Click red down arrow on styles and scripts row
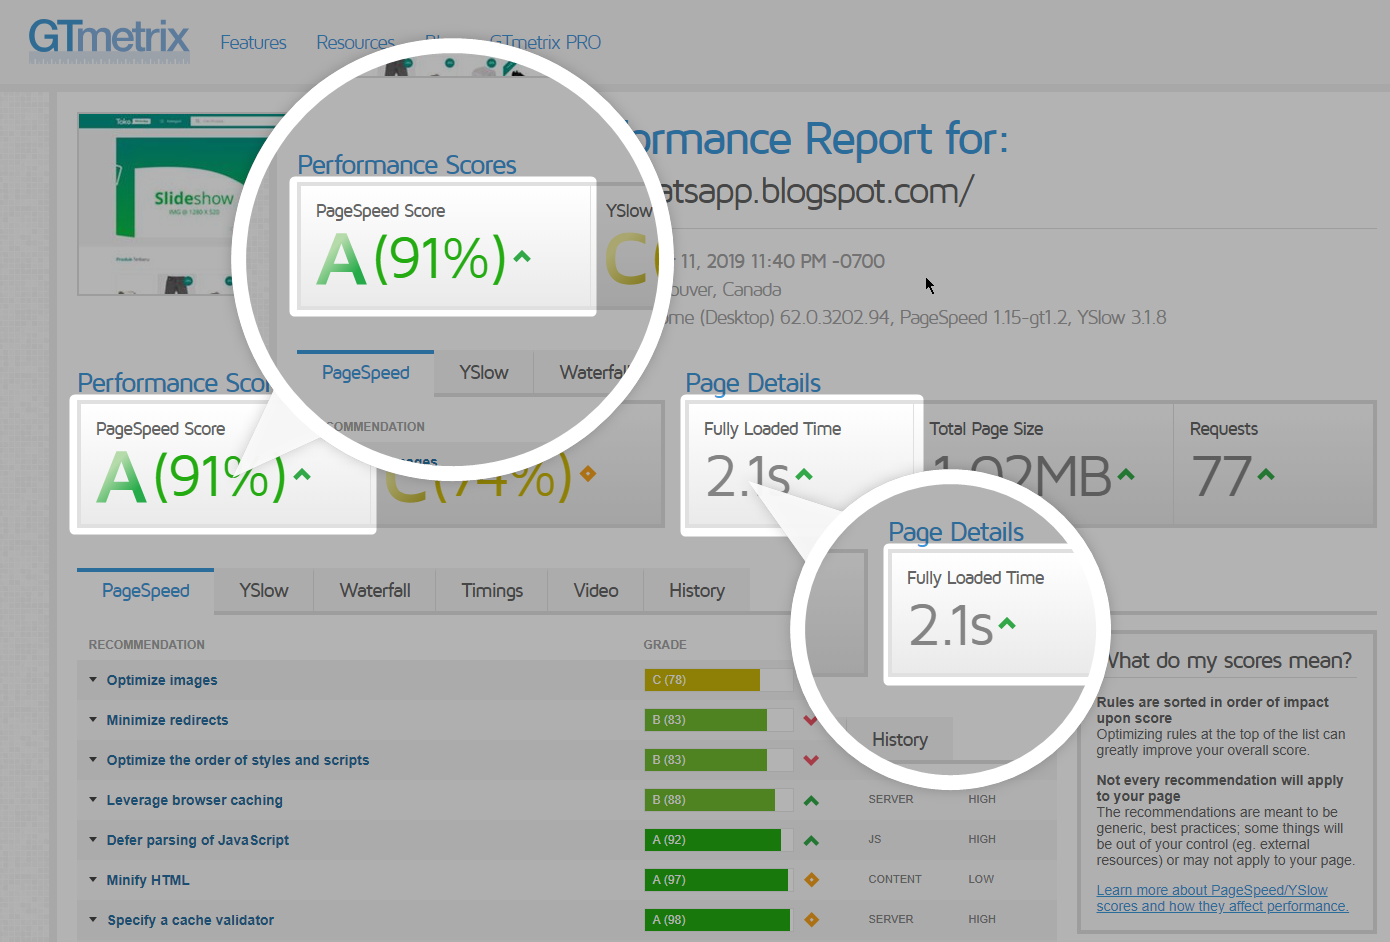Viewport: 1390px width, 942px height. (811, 760)
